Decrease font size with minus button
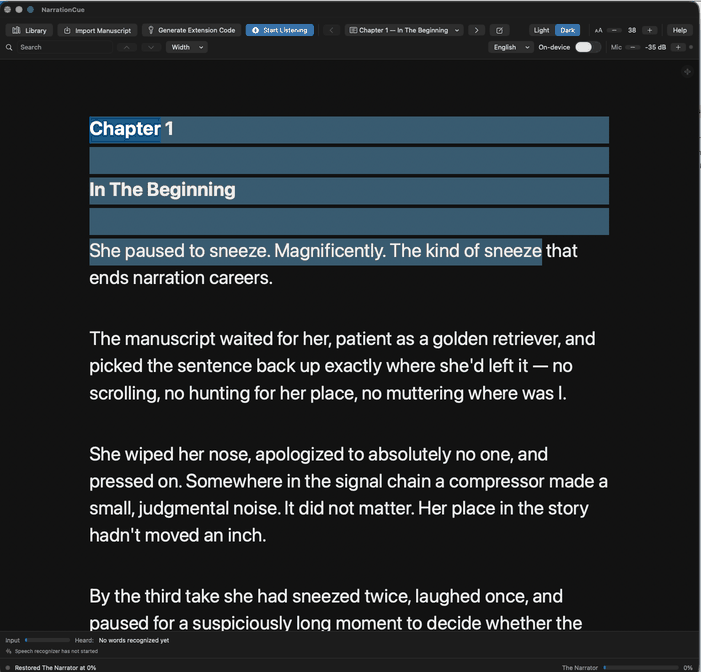 pos(614,30)
